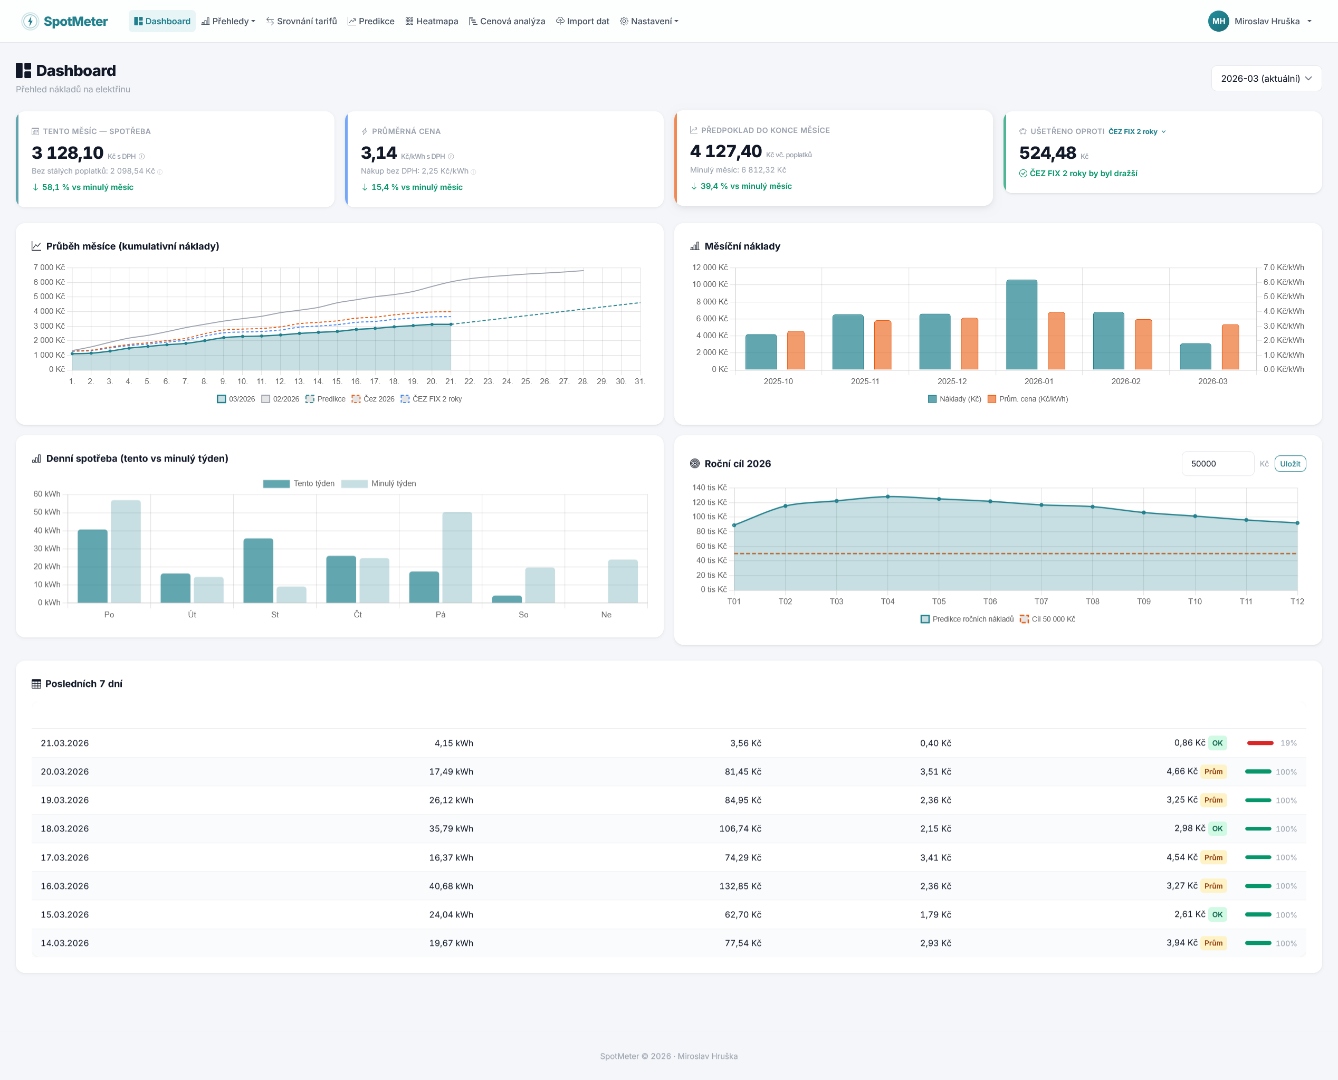Select the SpotMeter lightning bolt logo
Screen dimensions: 1338x1080
point(28,20)
